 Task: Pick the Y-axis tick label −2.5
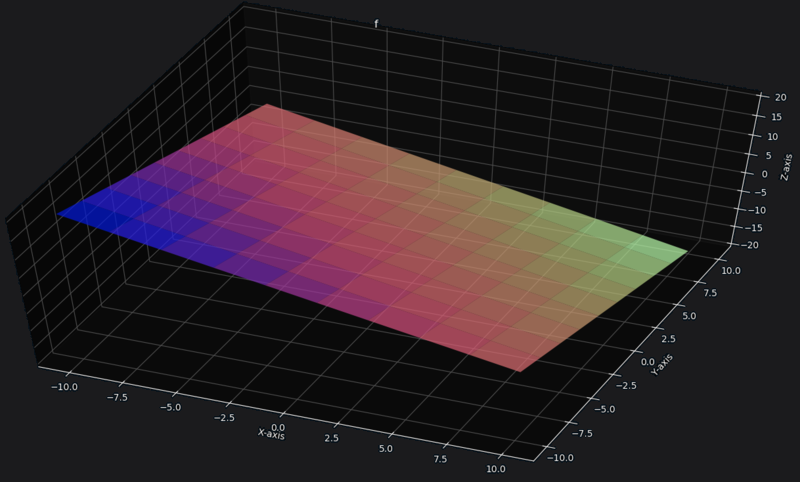[626, 386]
